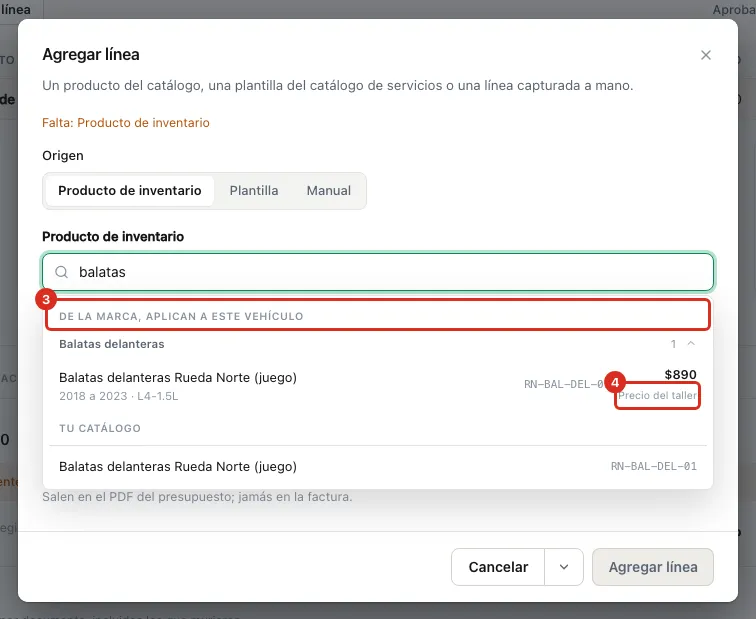The width and height of the screenshot is (756, 619).
Task: Click the Agregar línea button
Action: tap(653, 567)
